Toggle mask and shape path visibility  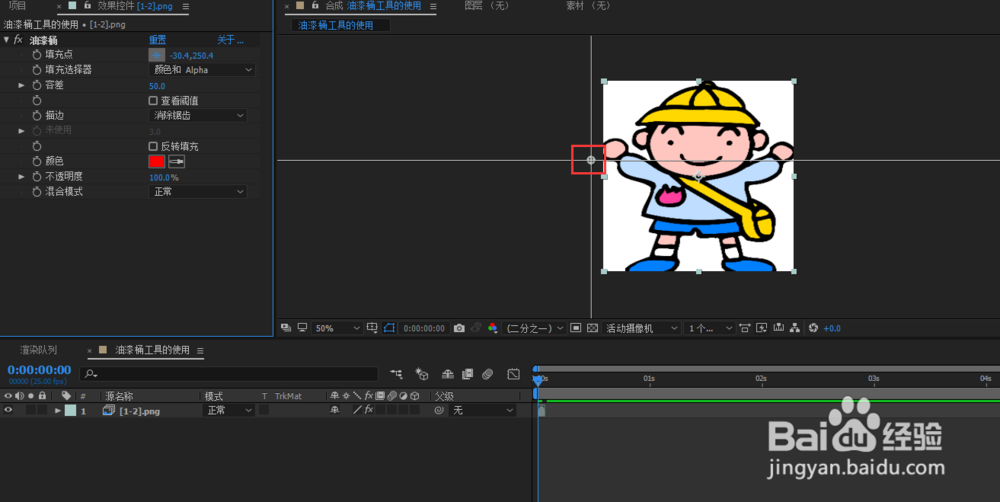(x=389, y=328)
